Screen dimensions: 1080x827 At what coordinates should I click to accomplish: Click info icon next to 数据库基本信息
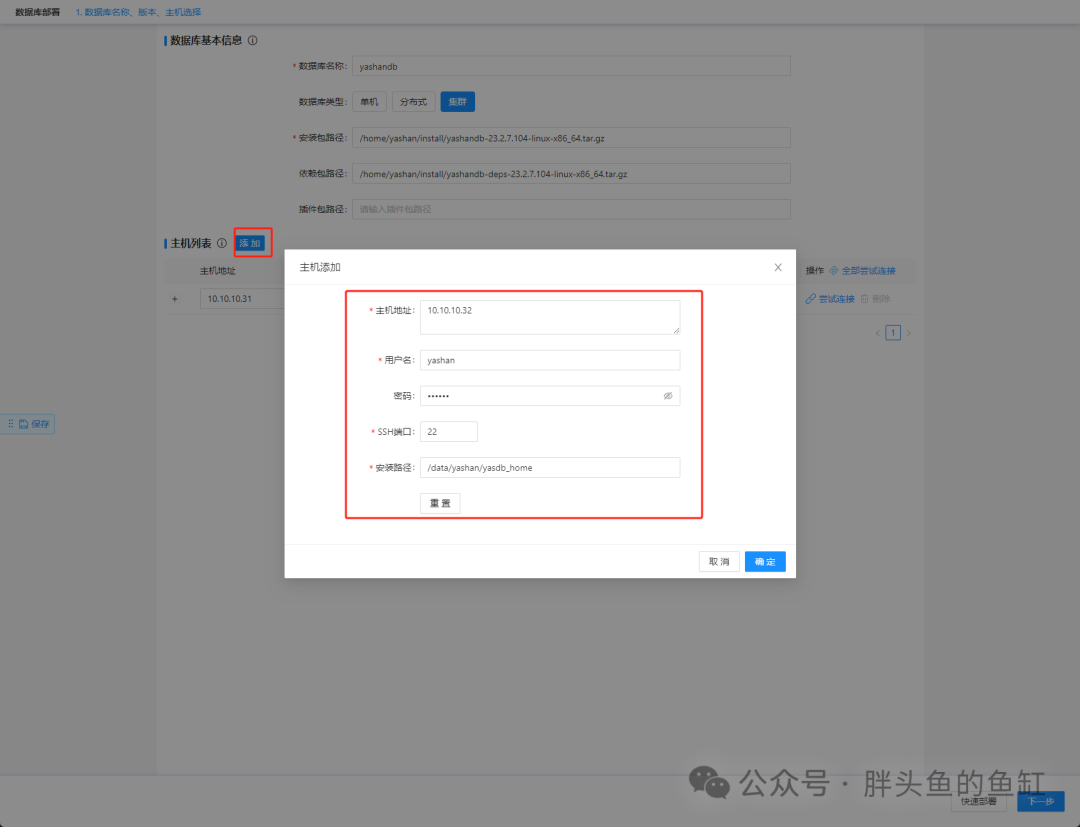(x=253, y=41)
